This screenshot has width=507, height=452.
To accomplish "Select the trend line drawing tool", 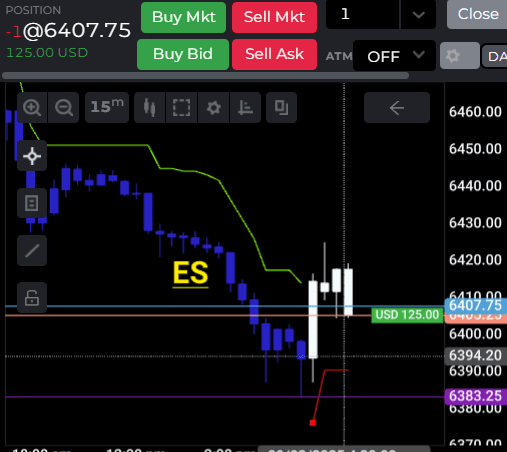I will (32, 251).
